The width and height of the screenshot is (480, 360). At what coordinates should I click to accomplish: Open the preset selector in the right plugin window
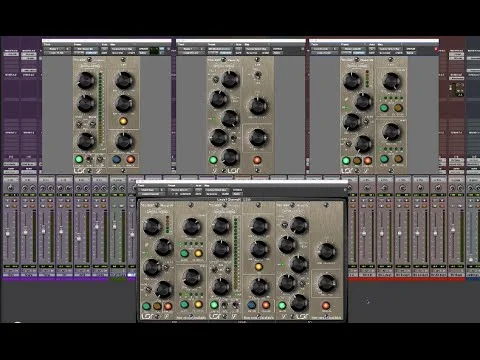pyautogui.click(x=353, y=49)
